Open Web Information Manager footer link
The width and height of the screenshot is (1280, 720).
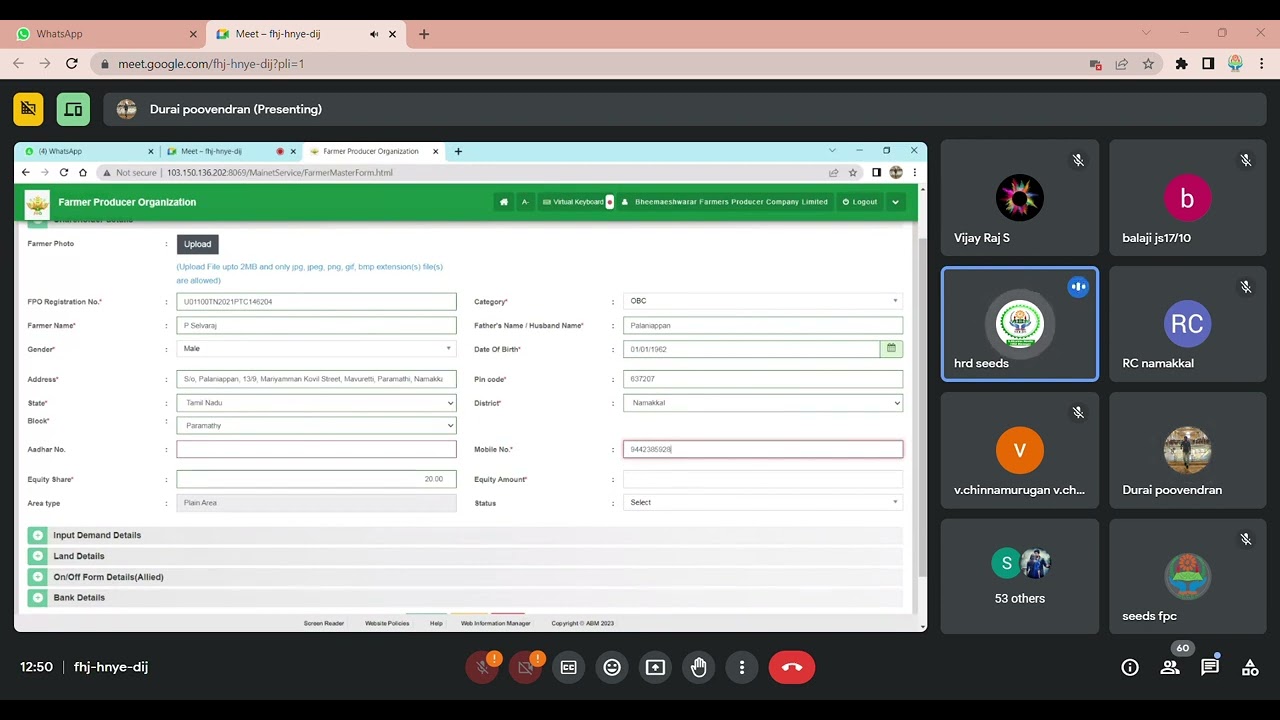tap(496, 623)
